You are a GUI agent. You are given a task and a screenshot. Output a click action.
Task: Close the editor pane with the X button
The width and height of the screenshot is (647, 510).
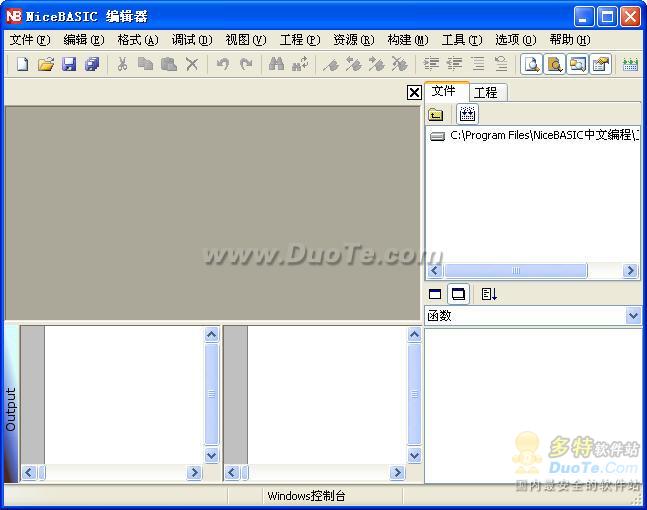coord(414,92)
